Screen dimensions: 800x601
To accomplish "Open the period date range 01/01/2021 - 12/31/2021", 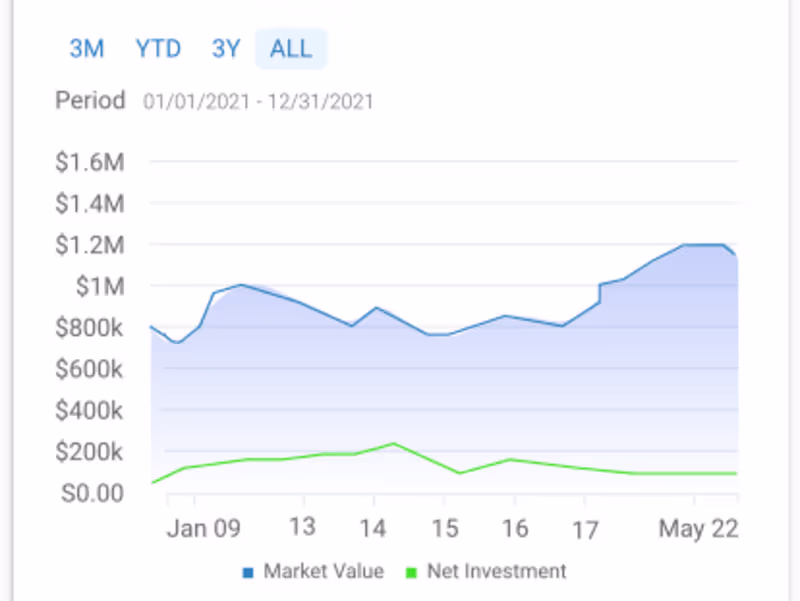I will pyautogui.click(x=258, y=101).
